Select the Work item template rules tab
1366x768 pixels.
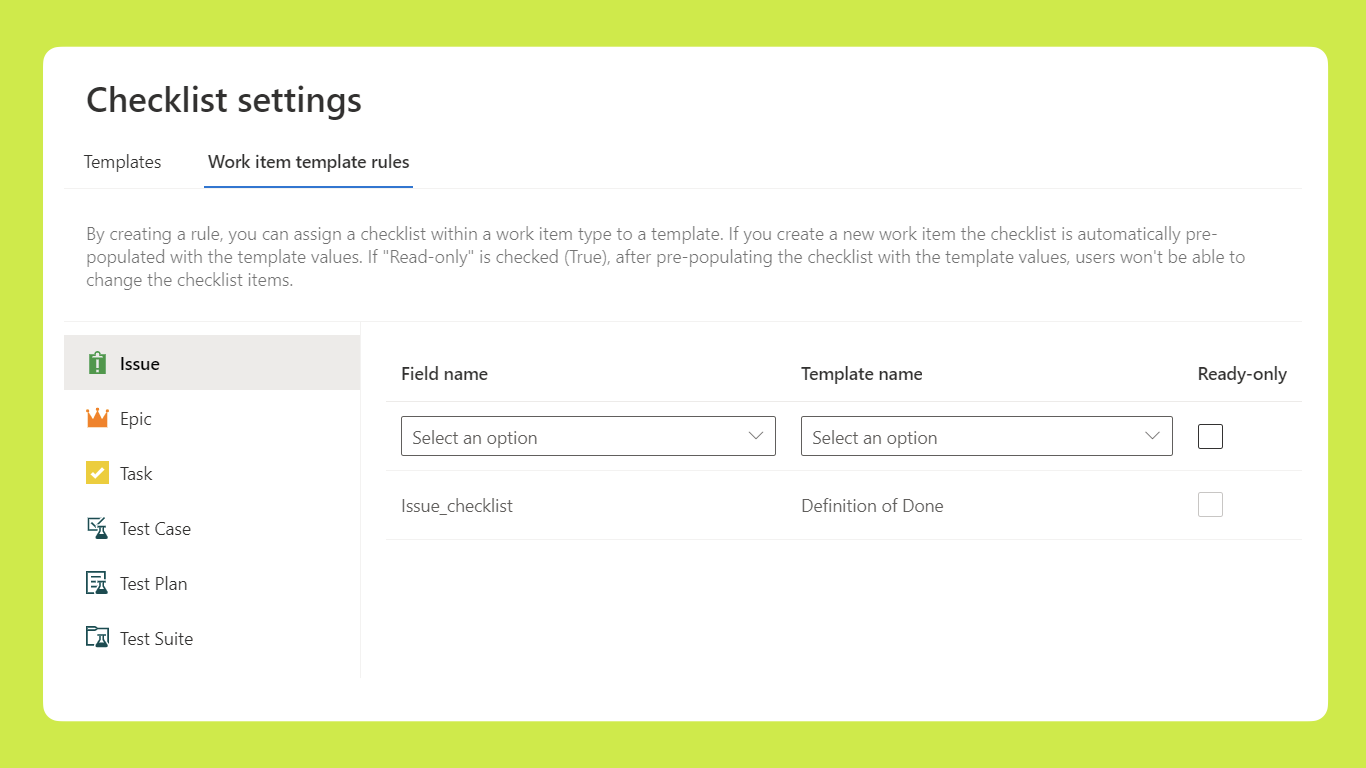pyautogui.click(x=308, y=161)
